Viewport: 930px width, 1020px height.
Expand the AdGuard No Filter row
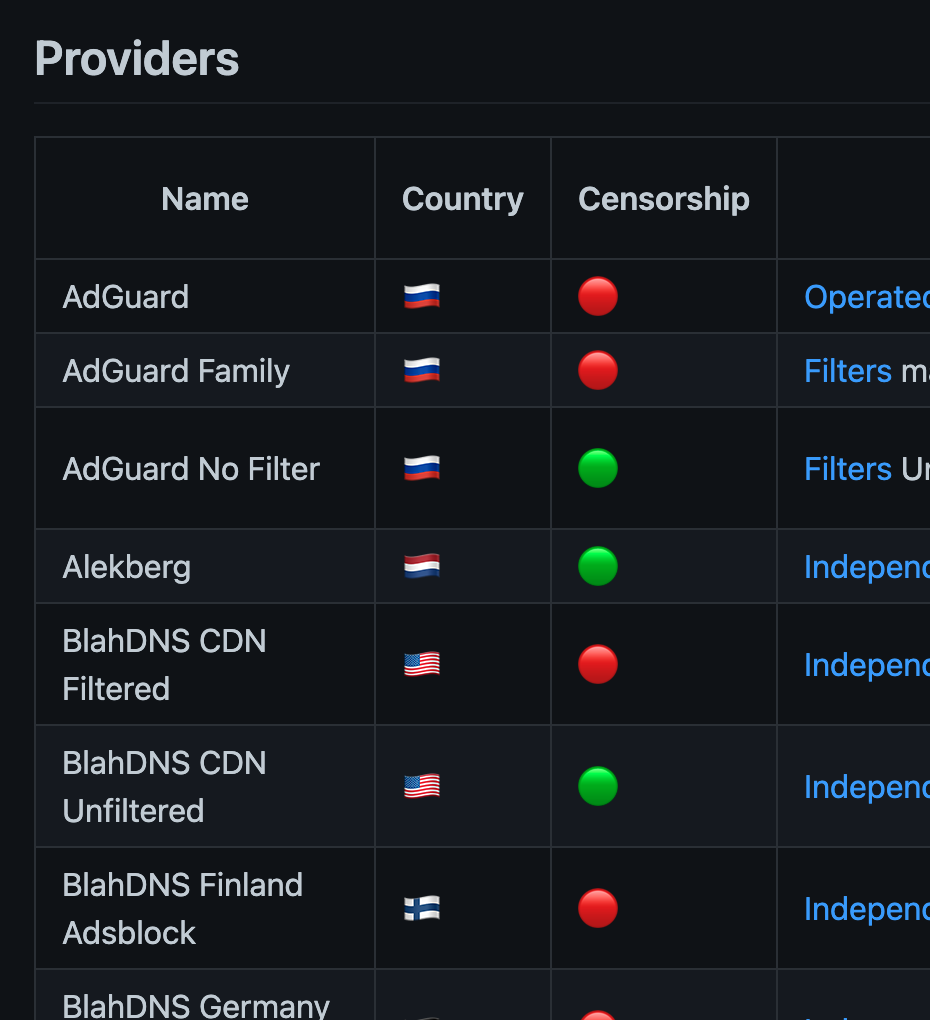[x=190, y=468]
